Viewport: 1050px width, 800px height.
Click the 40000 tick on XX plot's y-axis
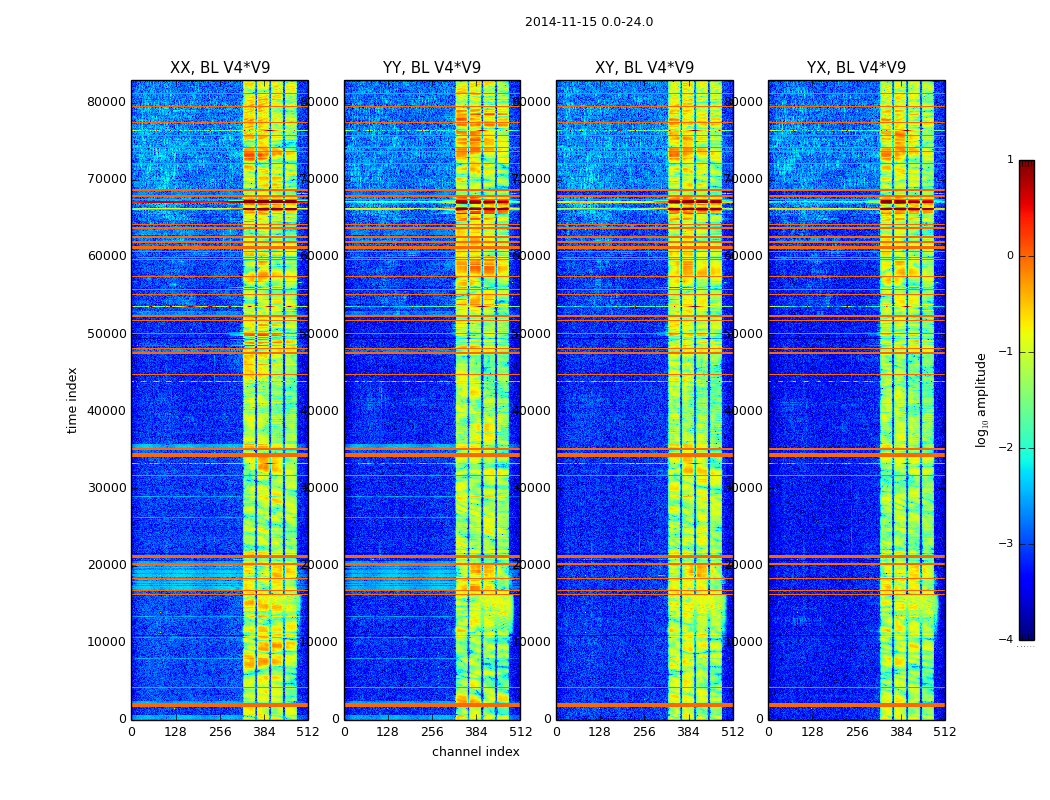(107, 410)
